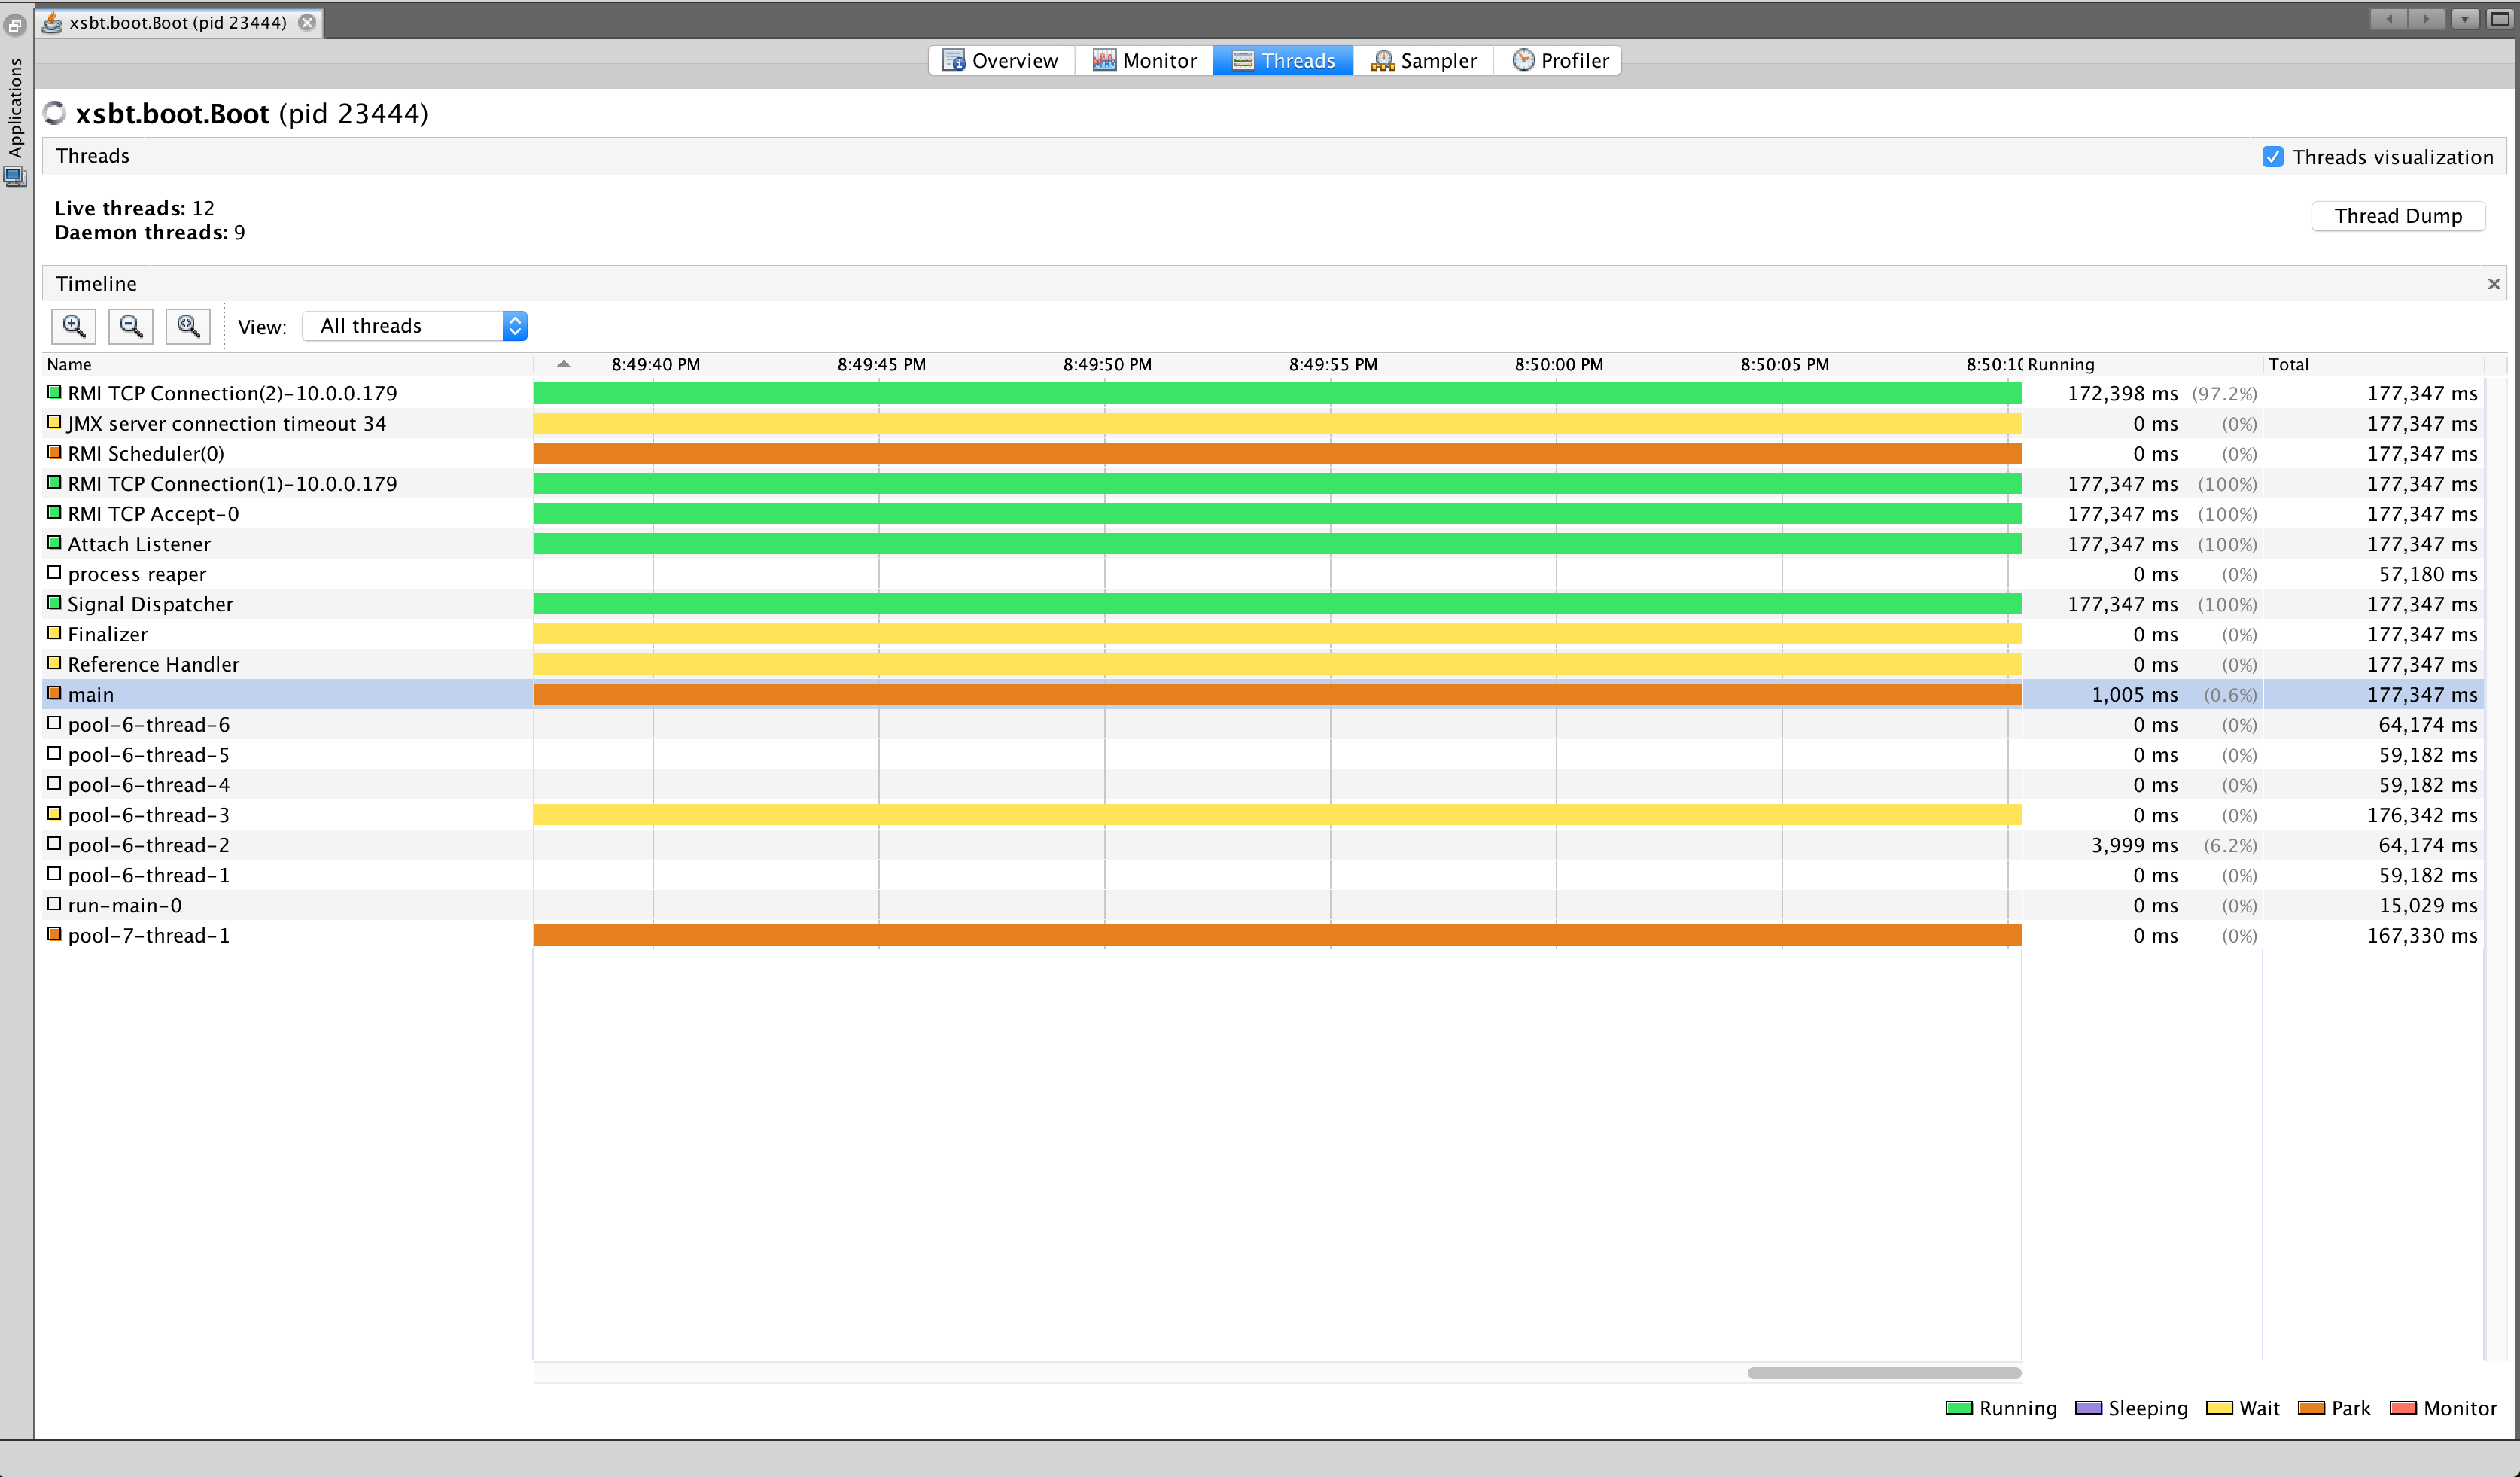The height and width of the screenshot is (1477, 2520).
Task: Click the Thread Dump button
Action: [2397, 216]
